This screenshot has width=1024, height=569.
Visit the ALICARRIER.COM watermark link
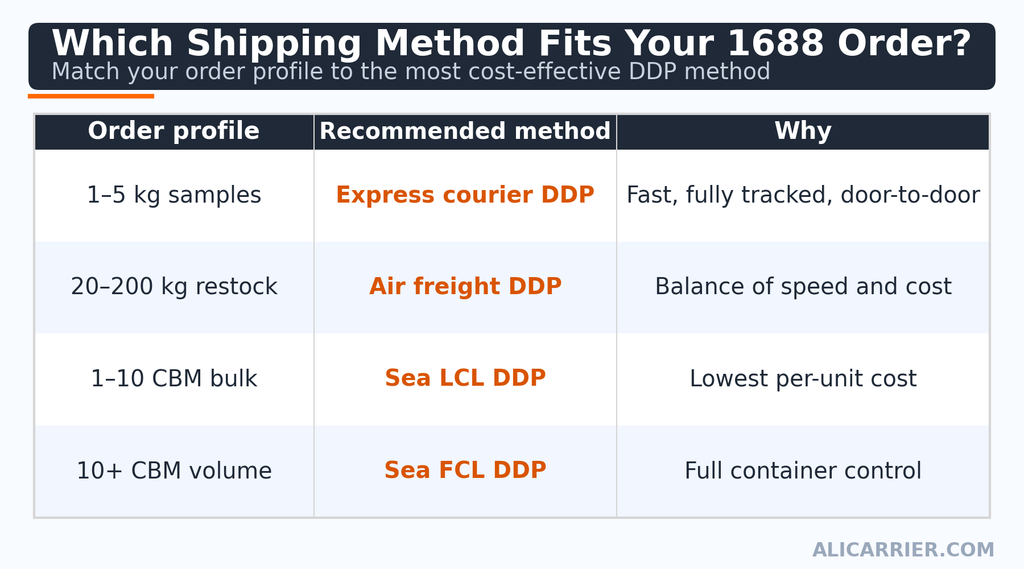903,550
